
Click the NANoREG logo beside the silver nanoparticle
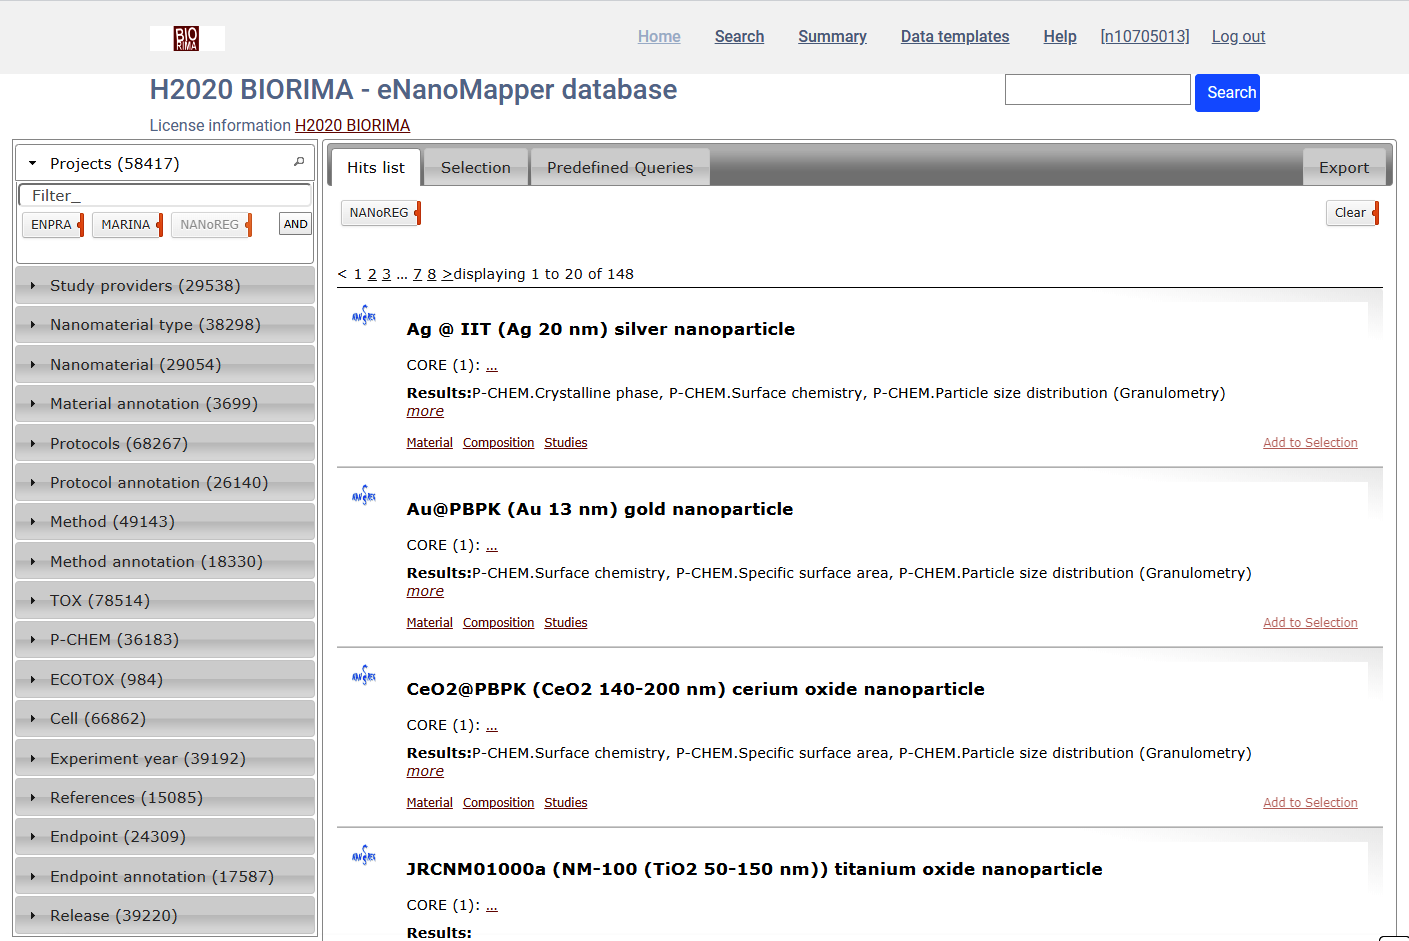(364, 316)
